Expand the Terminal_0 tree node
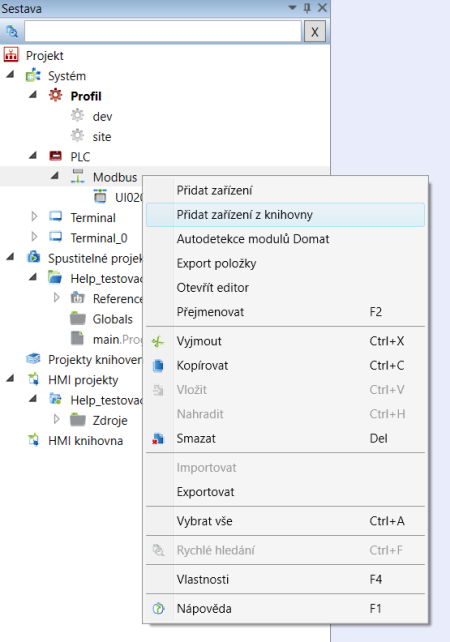Screen dimensions: 450x642 34,237
